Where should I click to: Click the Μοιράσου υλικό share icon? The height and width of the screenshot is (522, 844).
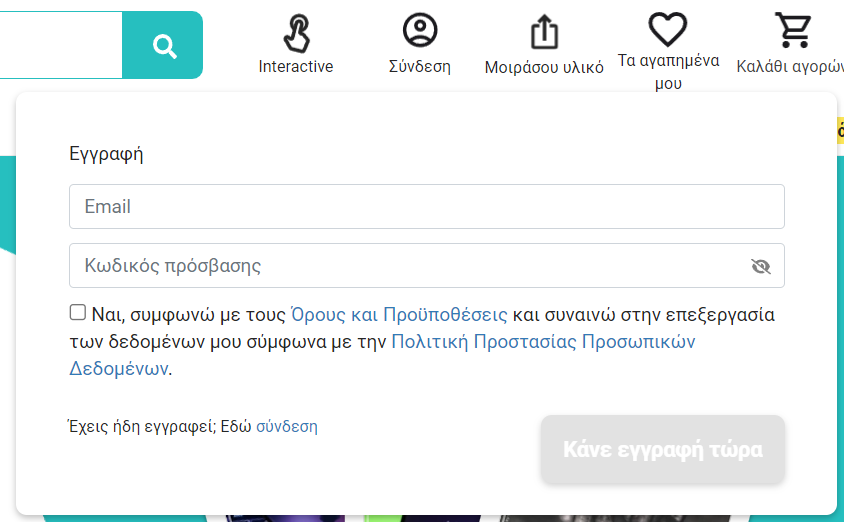tap(544, 31)
